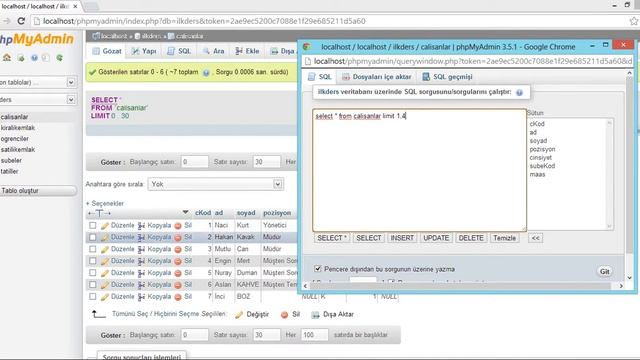Click inside the SQL query text area
This screenshot has width=640, height=360.
coord(419,170)
